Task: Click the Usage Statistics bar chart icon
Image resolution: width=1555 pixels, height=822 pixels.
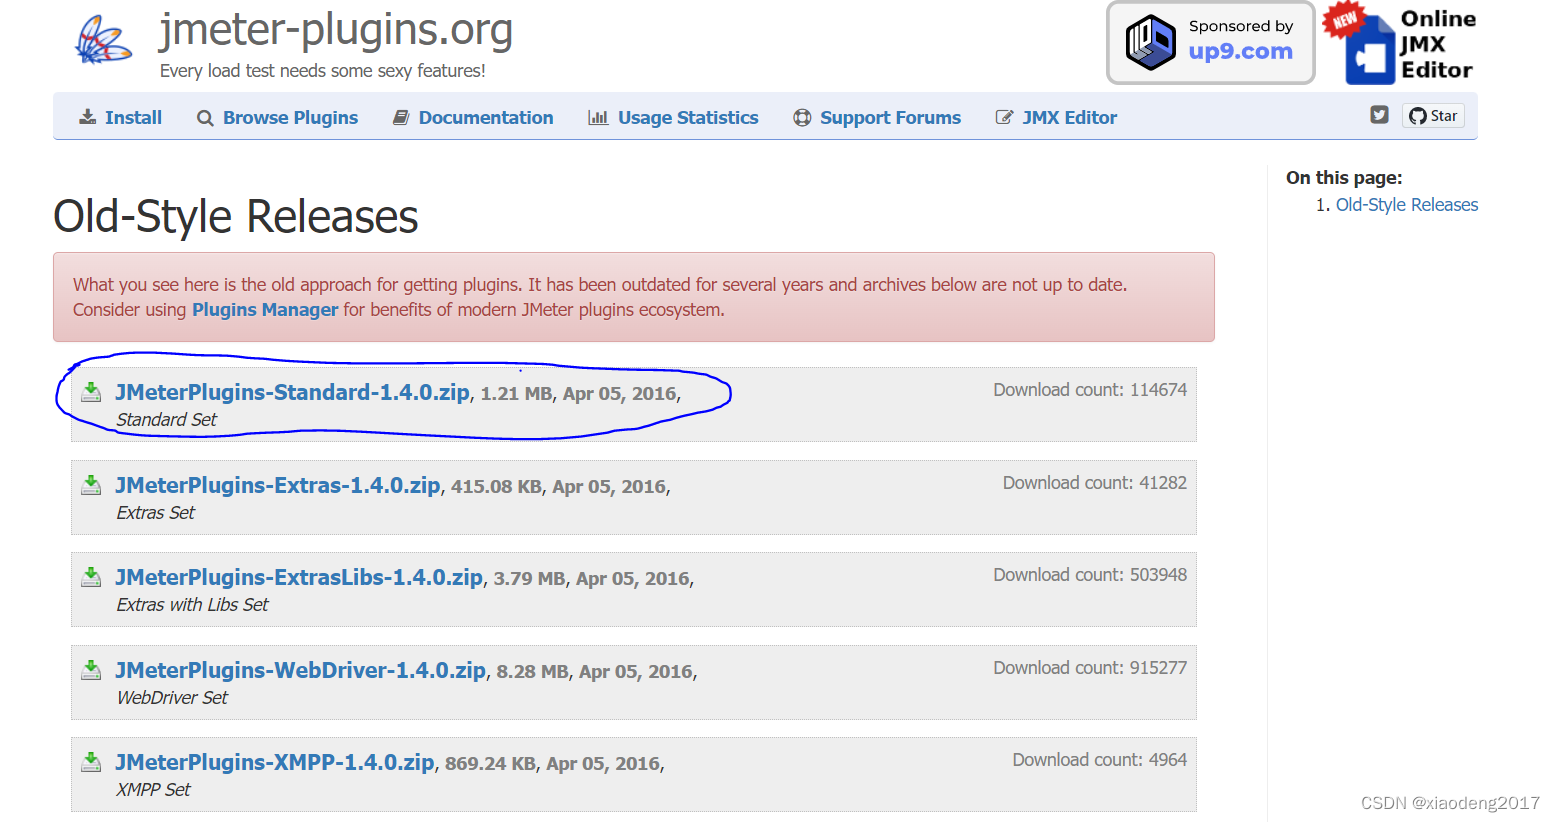Action: click(598, 118)
